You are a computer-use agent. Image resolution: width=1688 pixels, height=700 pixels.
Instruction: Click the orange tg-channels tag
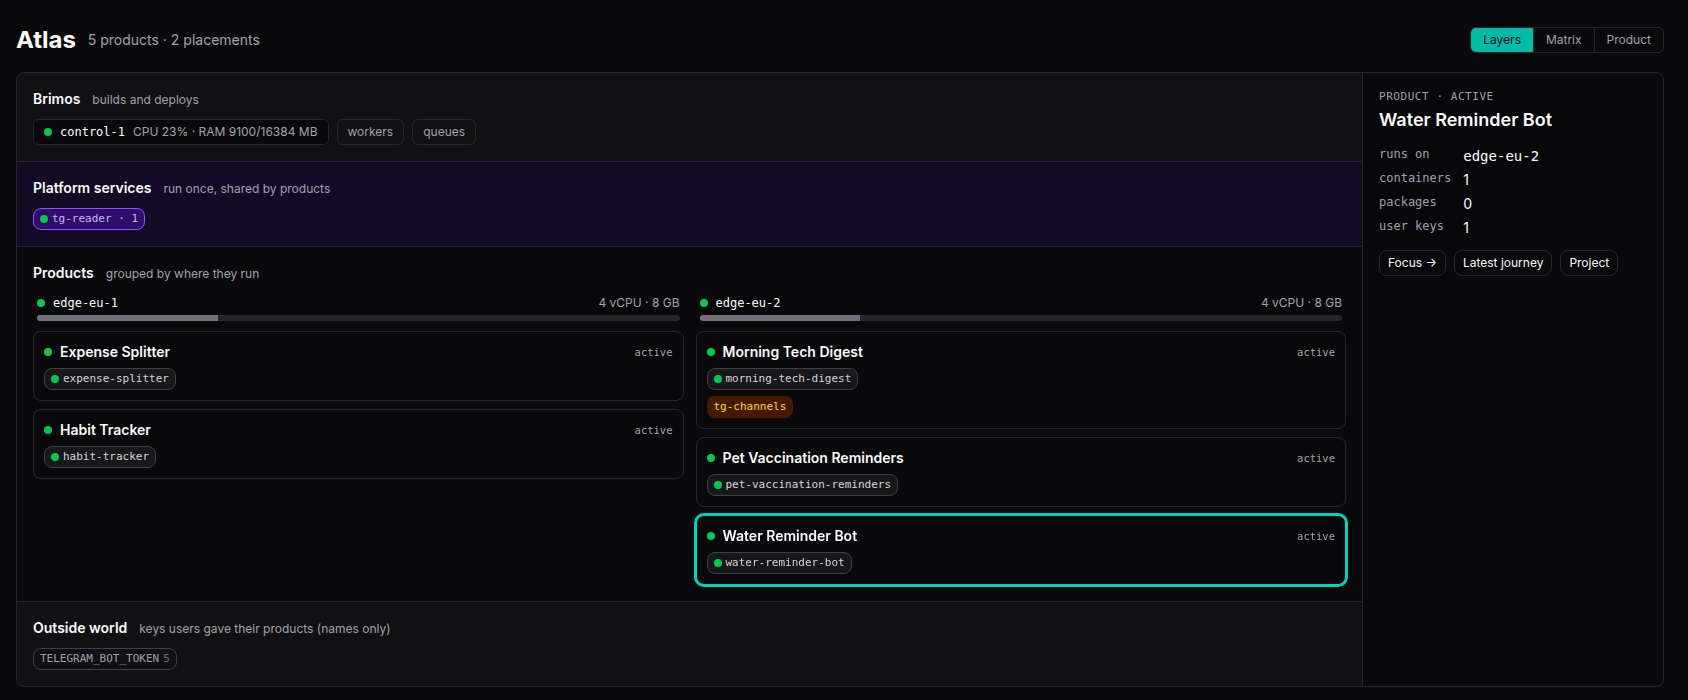click(750, 407)
